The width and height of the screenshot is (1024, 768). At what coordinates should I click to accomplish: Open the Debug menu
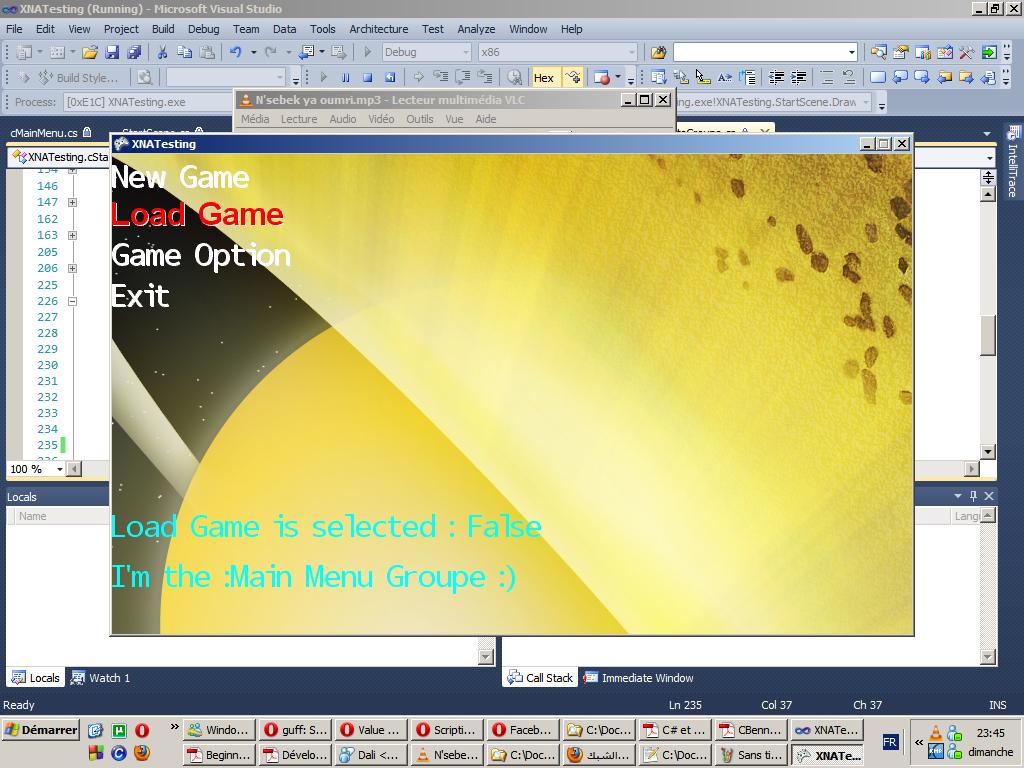click(203, 29)
